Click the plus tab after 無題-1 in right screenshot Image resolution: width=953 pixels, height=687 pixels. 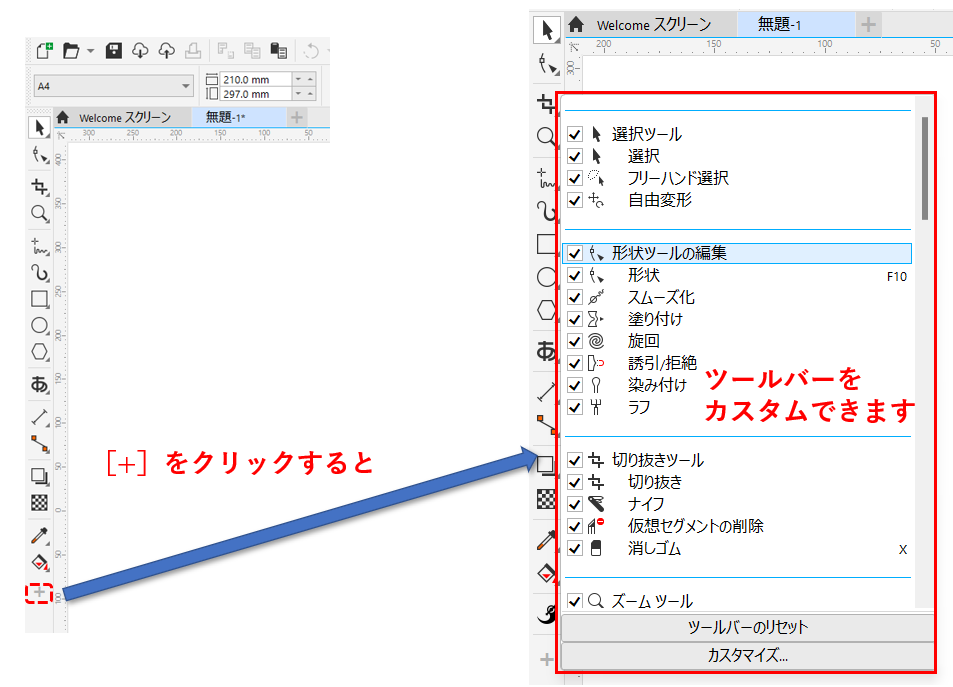point(869,25)
